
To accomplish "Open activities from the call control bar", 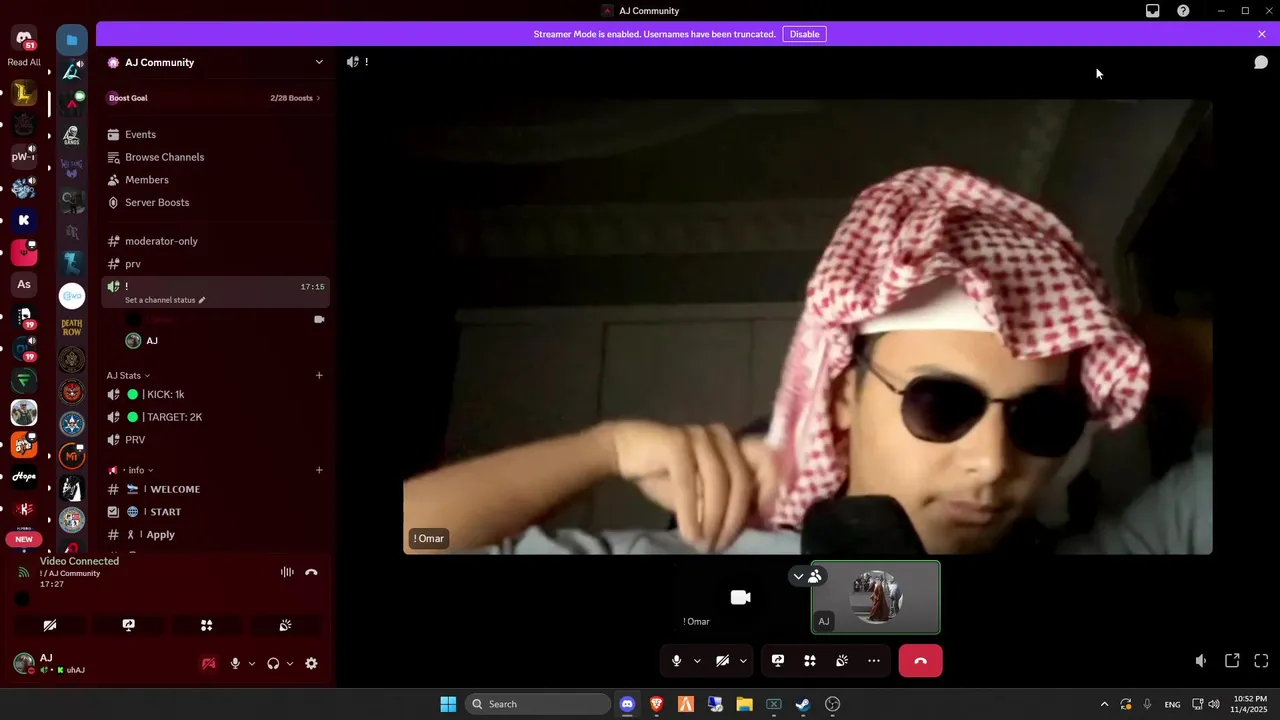I will pyautogui.click(x=810, y=661).
